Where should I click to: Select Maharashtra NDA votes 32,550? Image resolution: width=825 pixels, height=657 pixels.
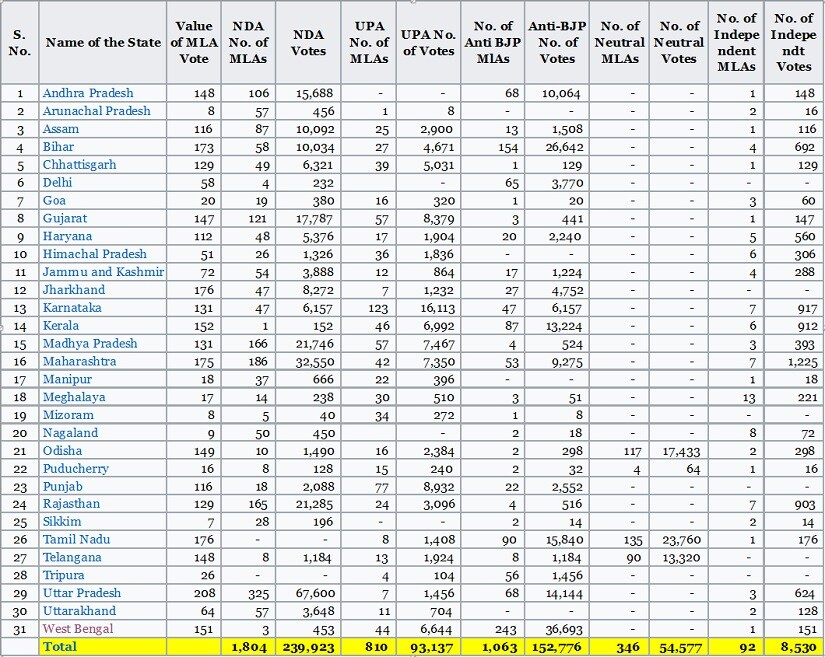[x=315, y=362]
